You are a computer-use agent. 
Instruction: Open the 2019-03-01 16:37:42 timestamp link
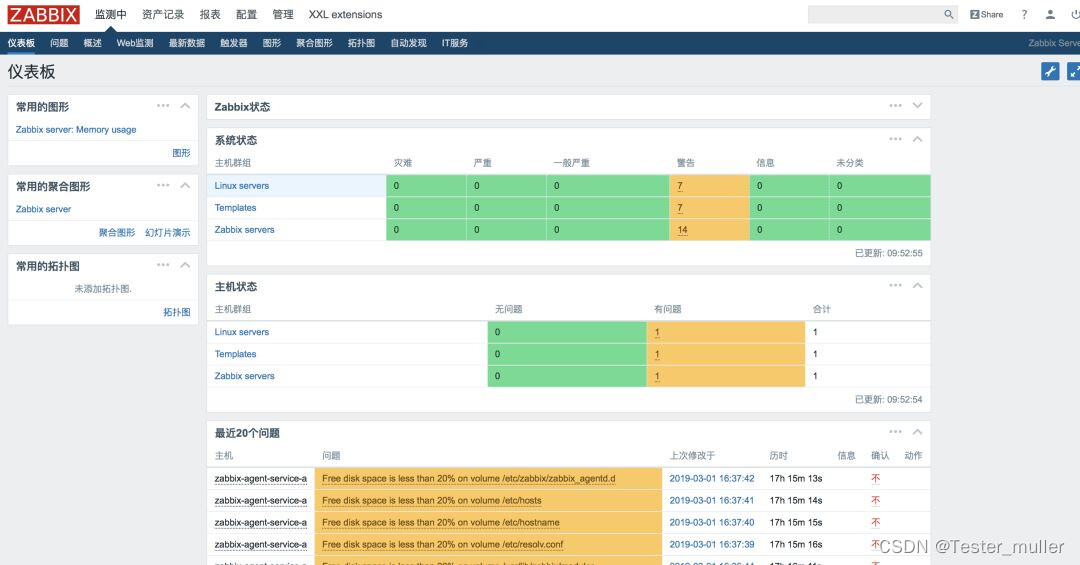[x=712, y=478]
